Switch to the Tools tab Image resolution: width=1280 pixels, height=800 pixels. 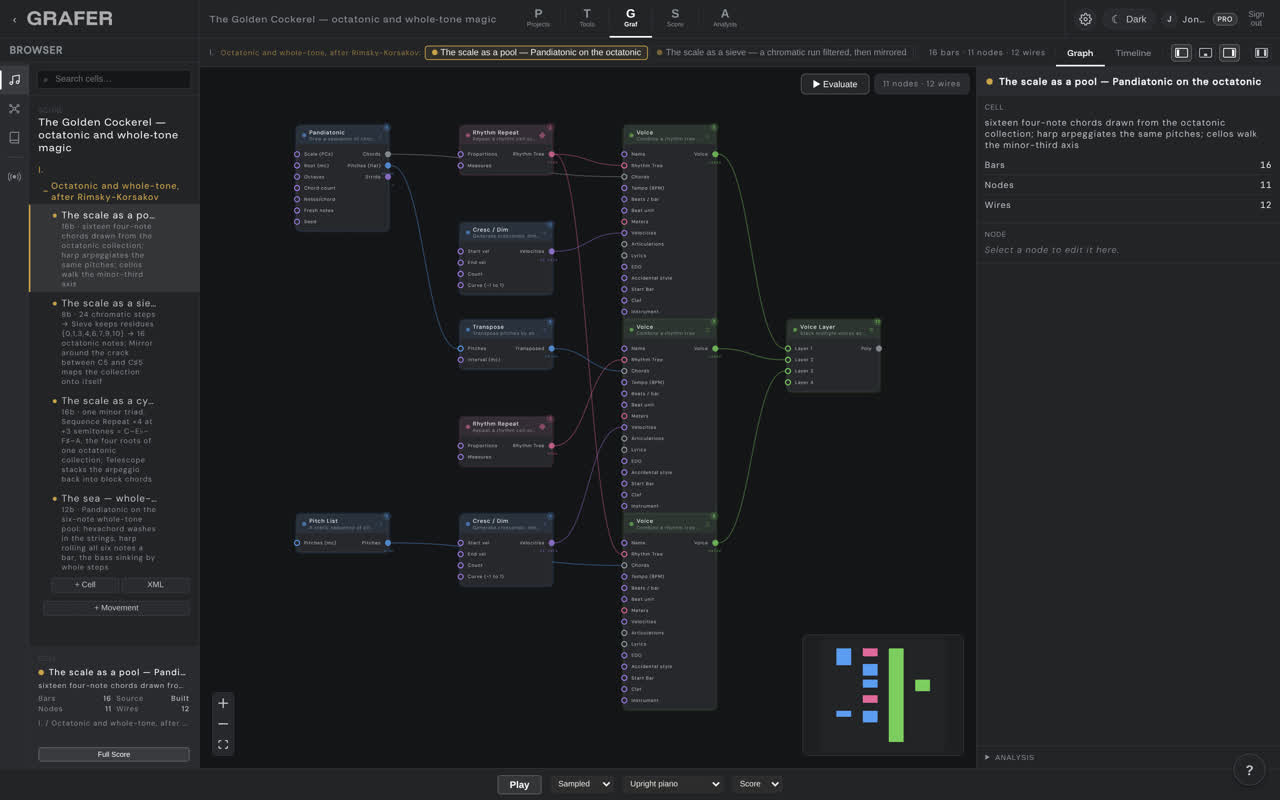pyautogui.click(x=586, y=18)
